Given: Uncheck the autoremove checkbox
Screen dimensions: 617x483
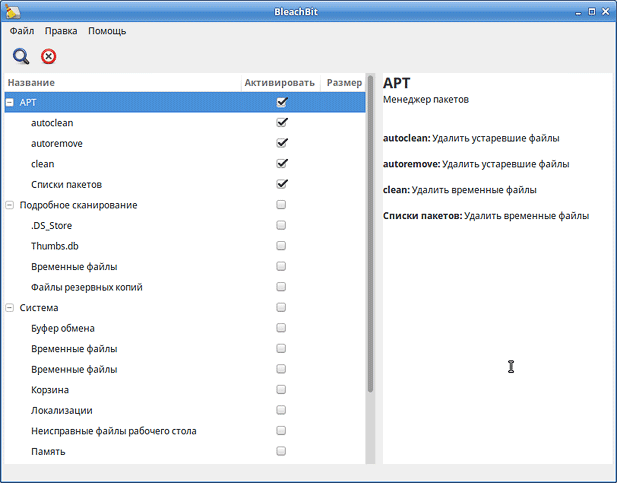Looking at the screenshot, I should (281, 143).
